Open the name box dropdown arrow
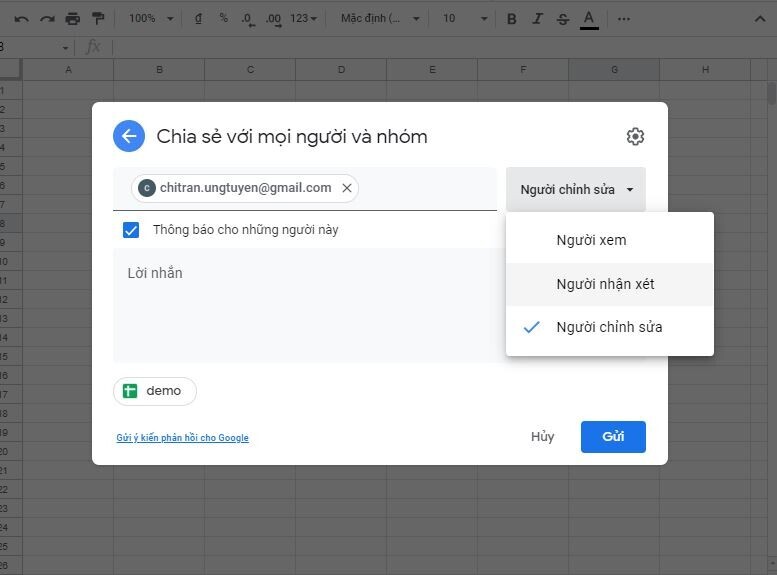Screen dimensions: 777x575 pos(65,48)
